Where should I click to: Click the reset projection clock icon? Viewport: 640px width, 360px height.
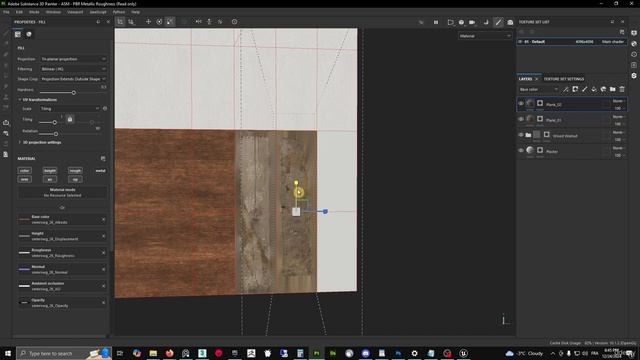tap(234, 22)
